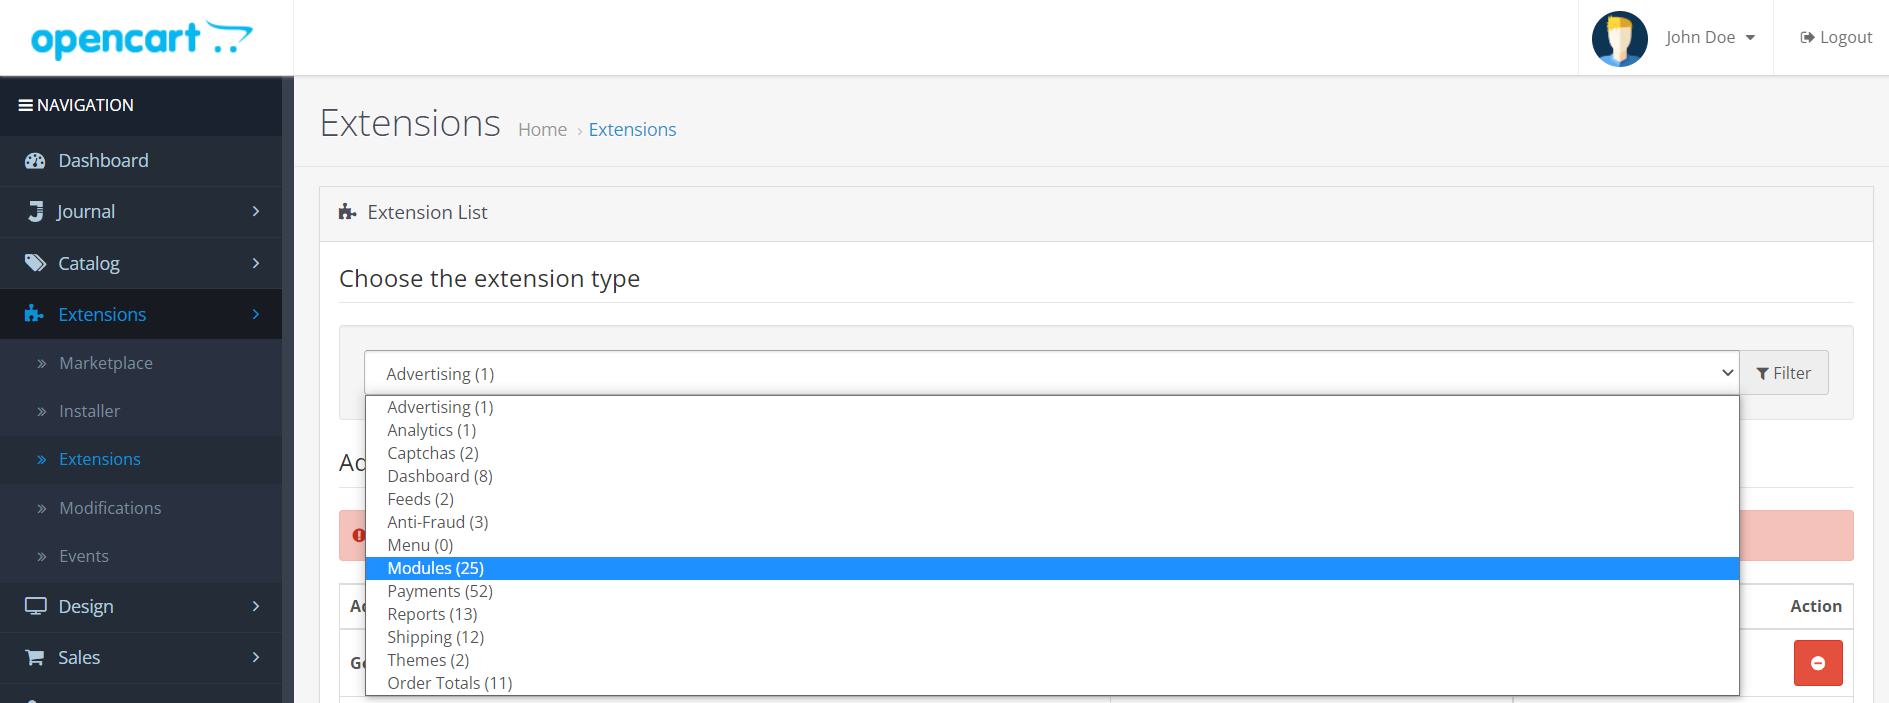This screenshot has height=703, width=1889.
Task: Click the Design monitor icon
Action: (36, 606)
